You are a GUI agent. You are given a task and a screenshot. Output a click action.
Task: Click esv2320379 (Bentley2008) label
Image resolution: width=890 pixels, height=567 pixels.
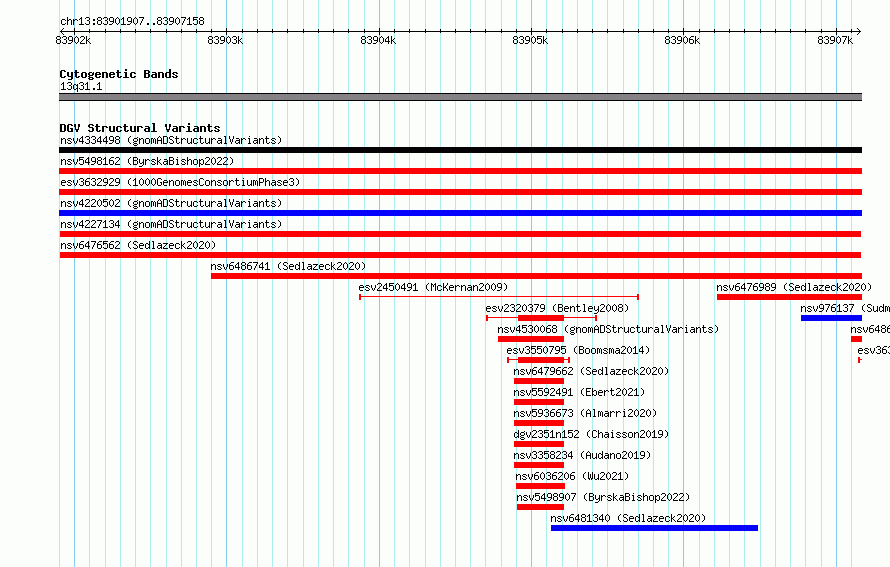pos(557,308)
